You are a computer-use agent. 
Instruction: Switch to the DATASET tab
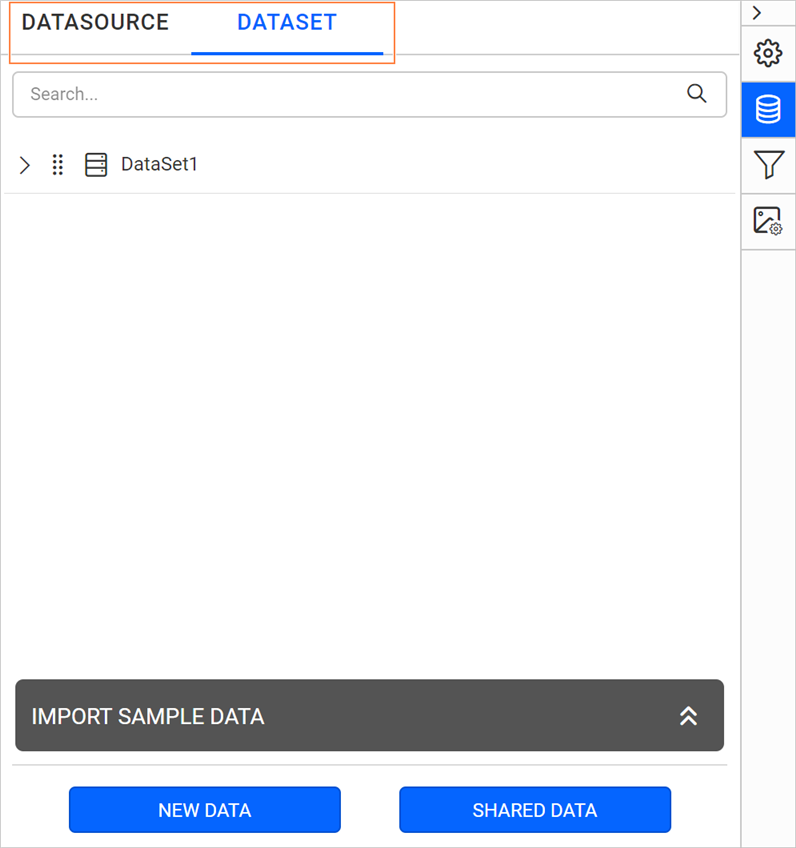tap(286, 22)
